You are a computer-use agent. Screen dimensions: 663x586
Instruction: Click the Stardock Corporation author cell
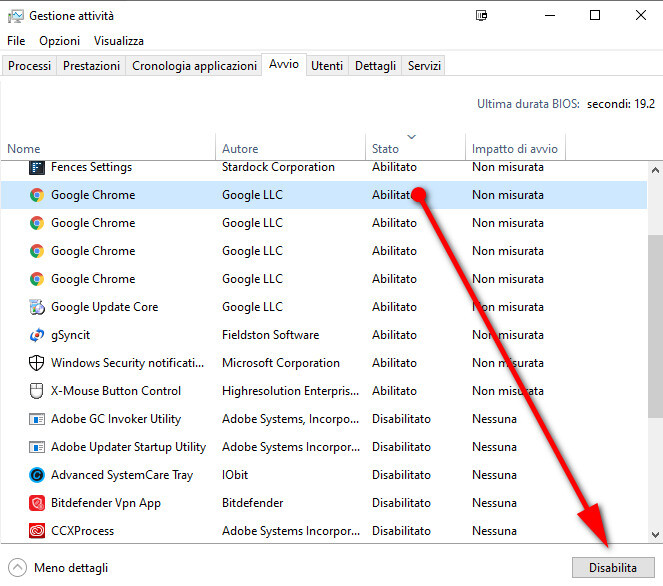278,167
